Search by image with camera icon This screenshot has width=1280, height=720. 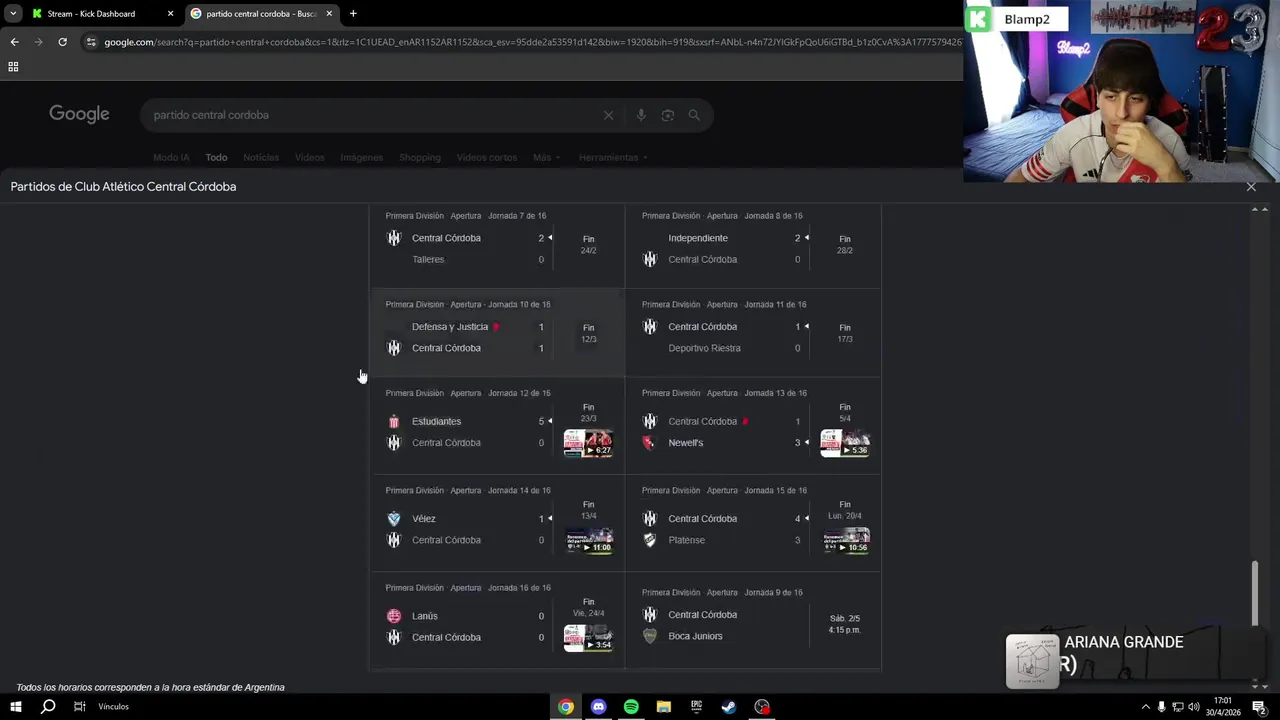point(668,115)
